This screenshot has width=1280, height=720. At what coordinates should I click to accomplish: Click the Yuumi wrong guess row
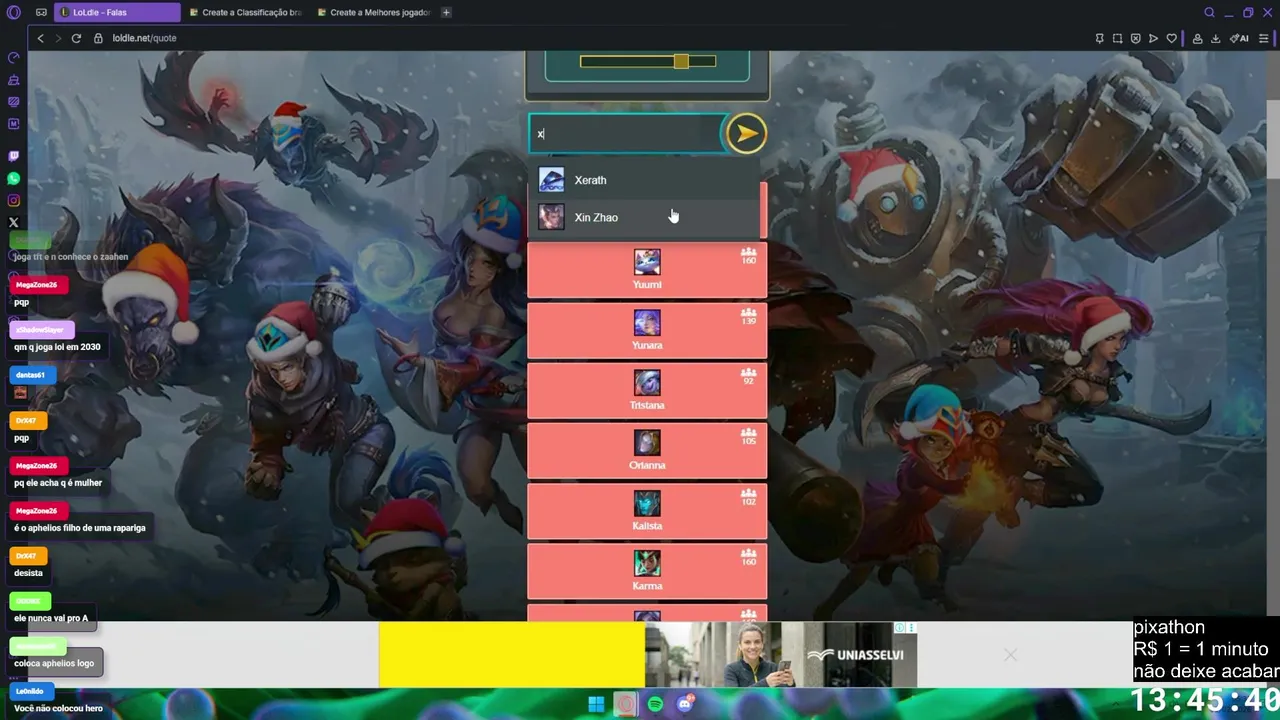point(647,270)
